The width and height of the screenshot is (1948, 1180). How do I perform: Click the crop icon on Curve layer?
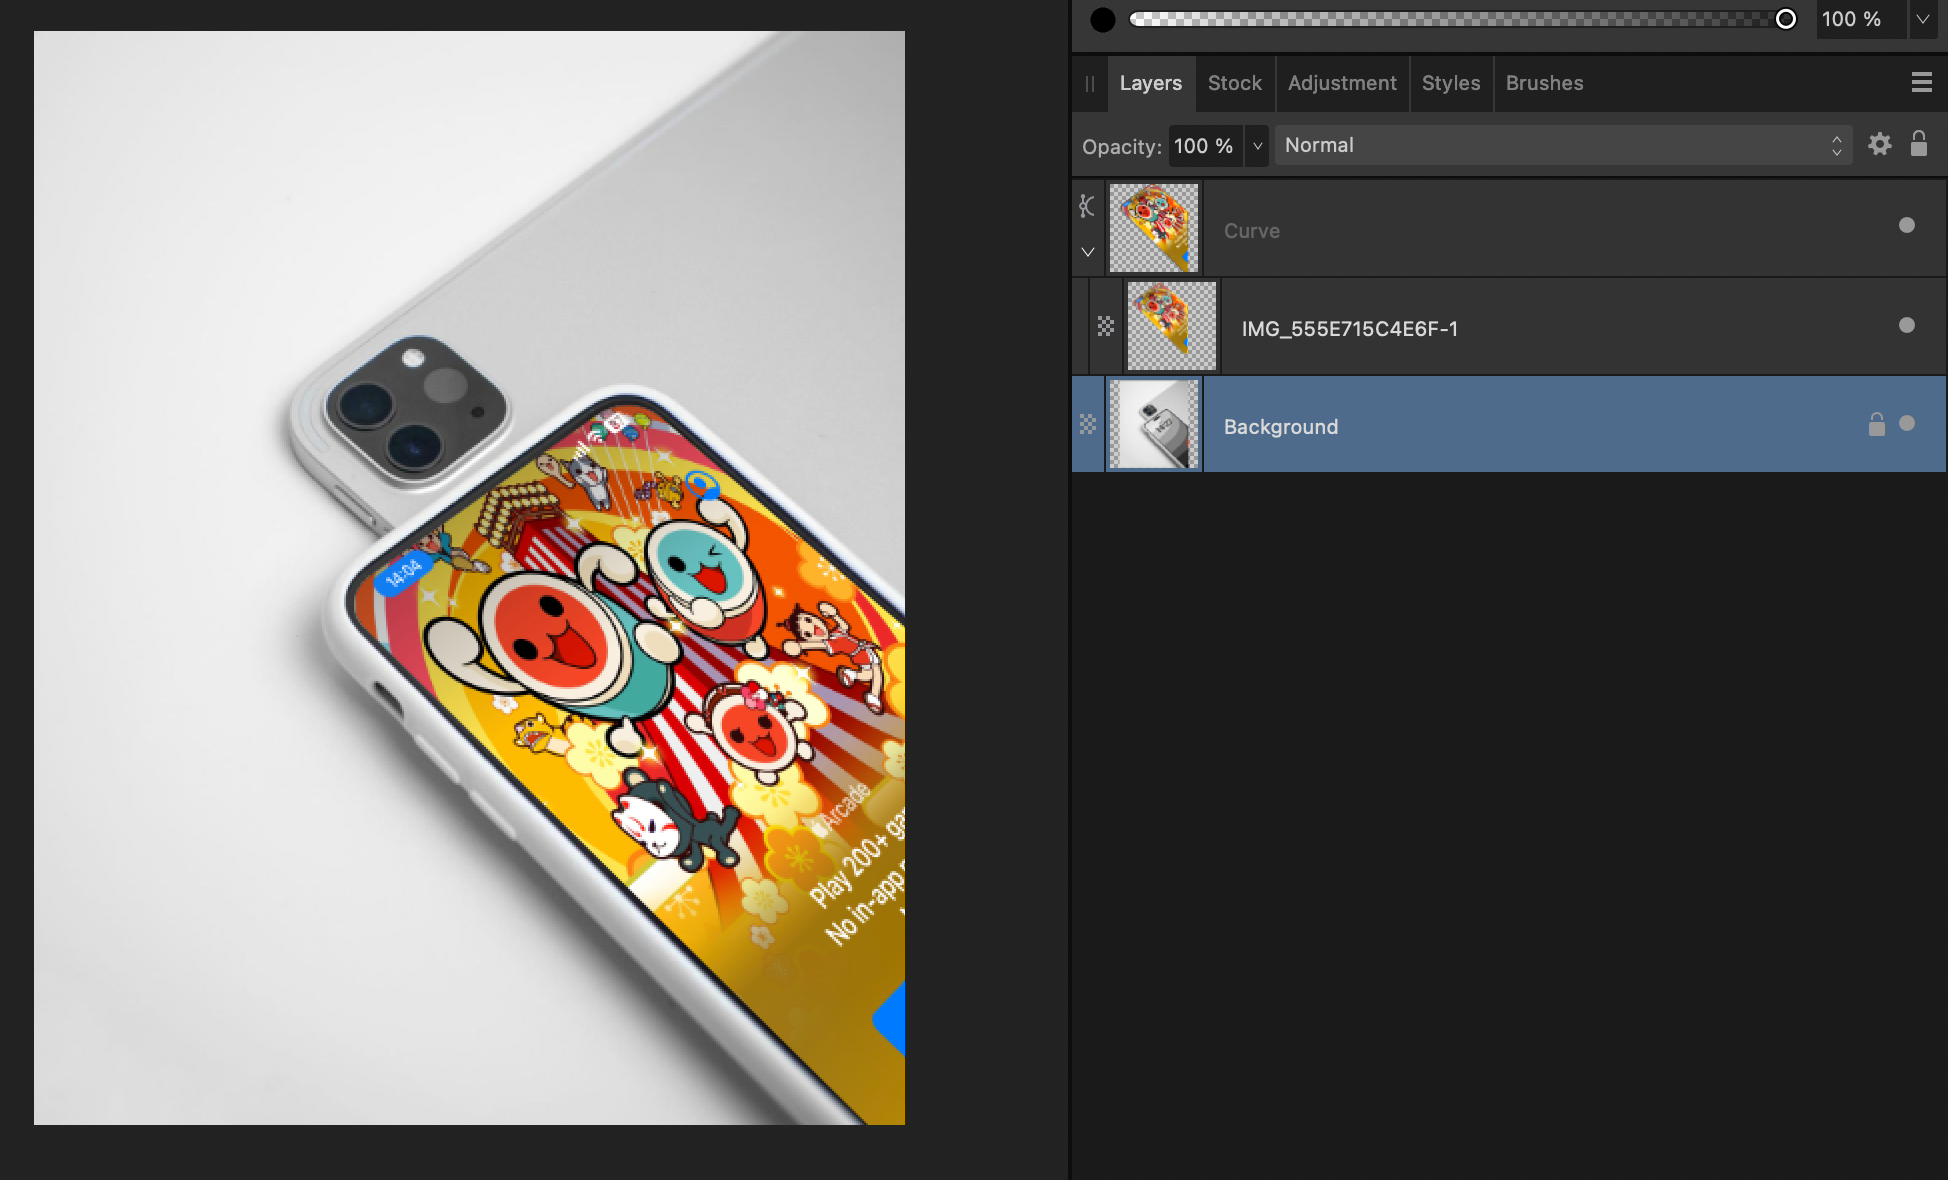pyautogui.click(x=1088, y=206)
